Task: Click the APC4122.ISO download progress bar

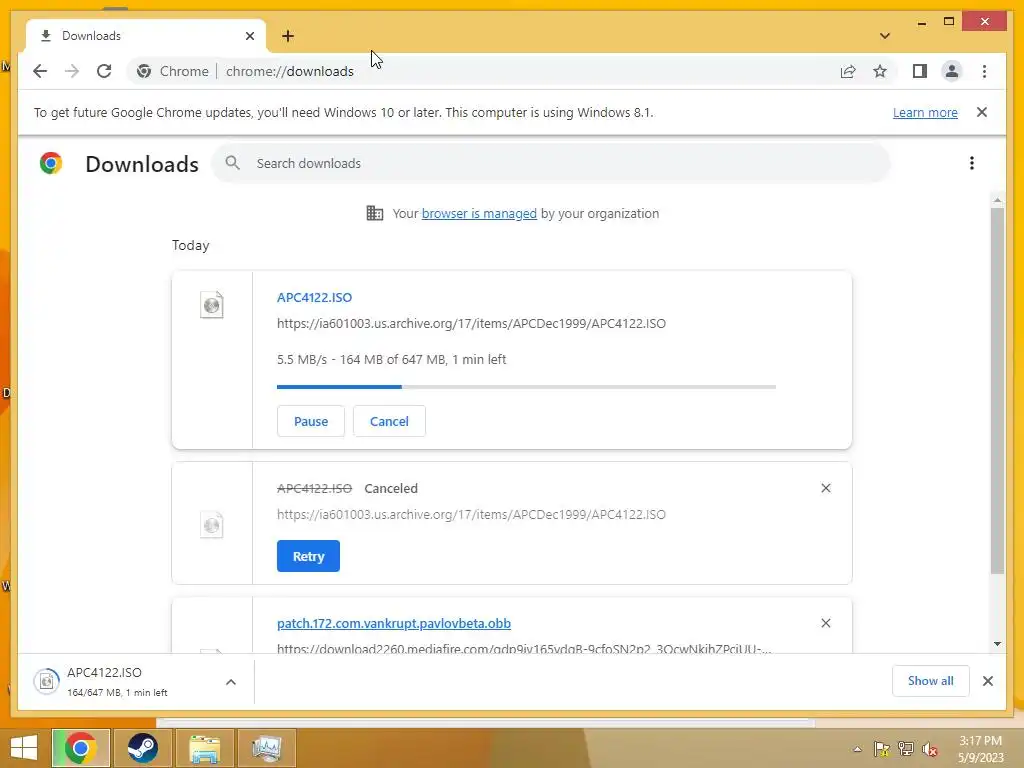Action: pos(526,387)
